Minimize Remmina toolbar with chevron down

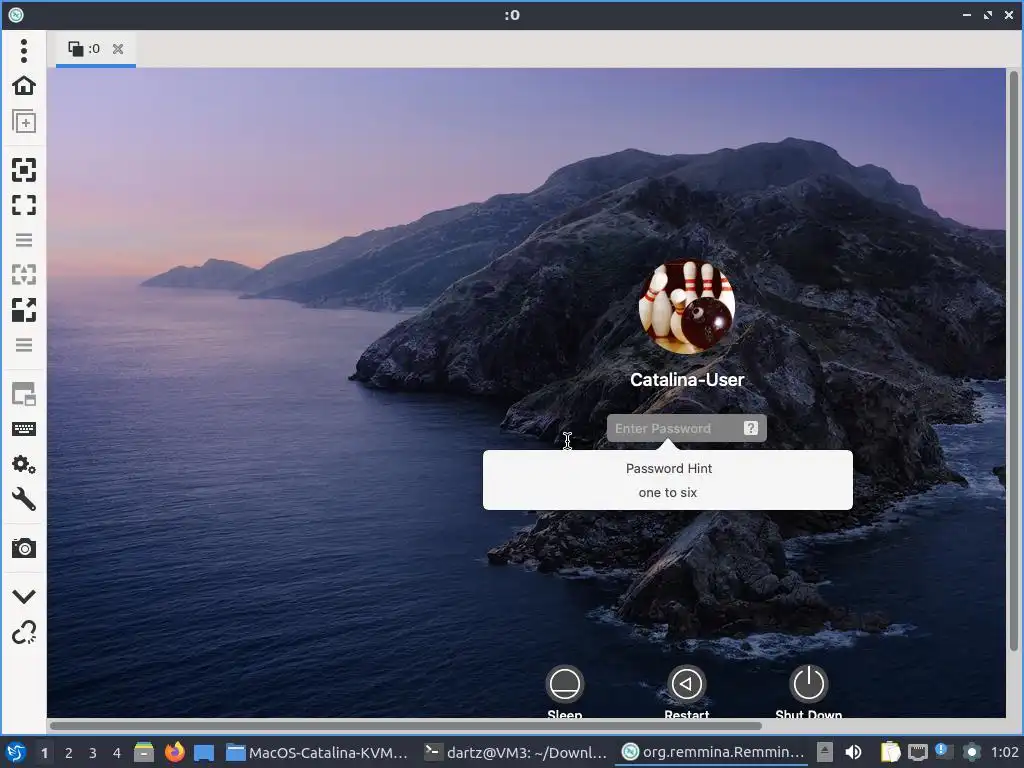(x=24, y=596)
